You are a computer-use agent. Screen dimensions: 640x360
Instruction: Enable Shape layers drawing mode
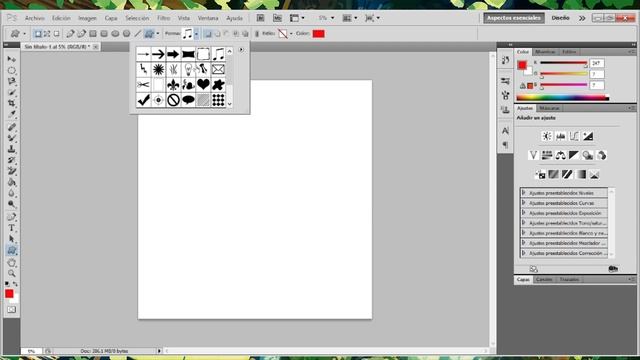[x=38, y=34]
